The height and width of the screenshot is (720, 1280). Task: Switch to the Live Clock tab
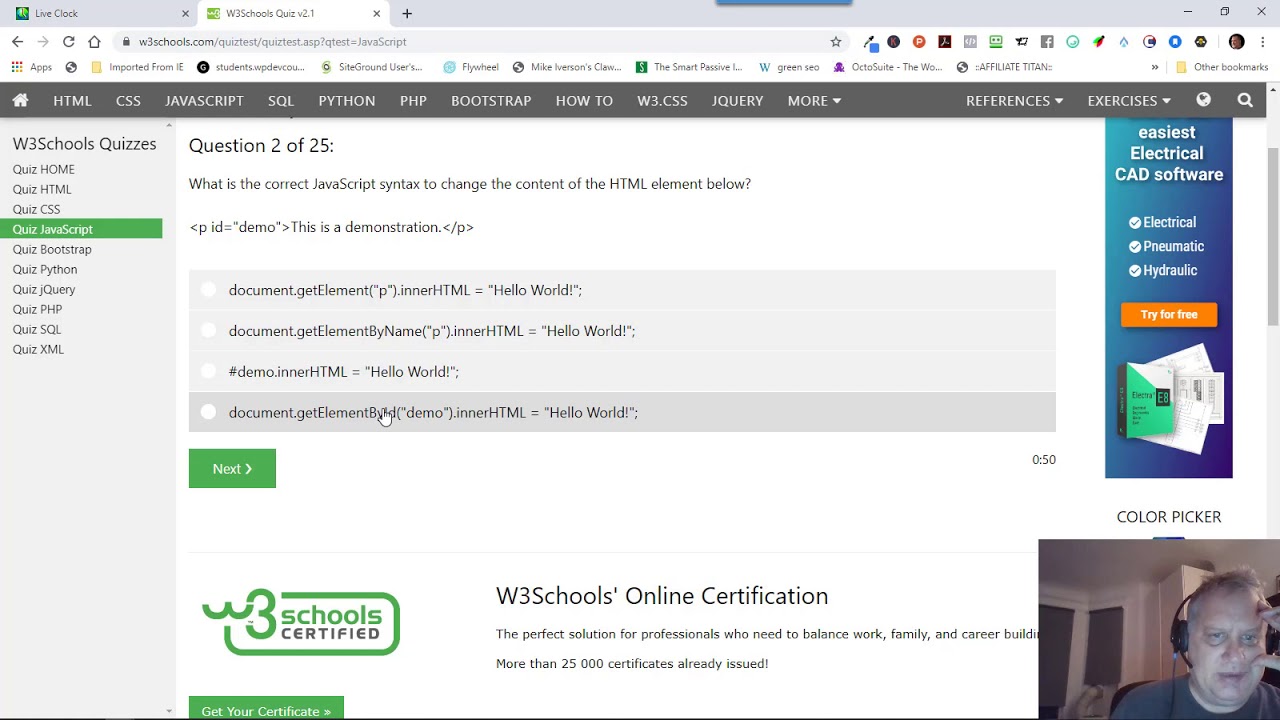click(98, 13)
